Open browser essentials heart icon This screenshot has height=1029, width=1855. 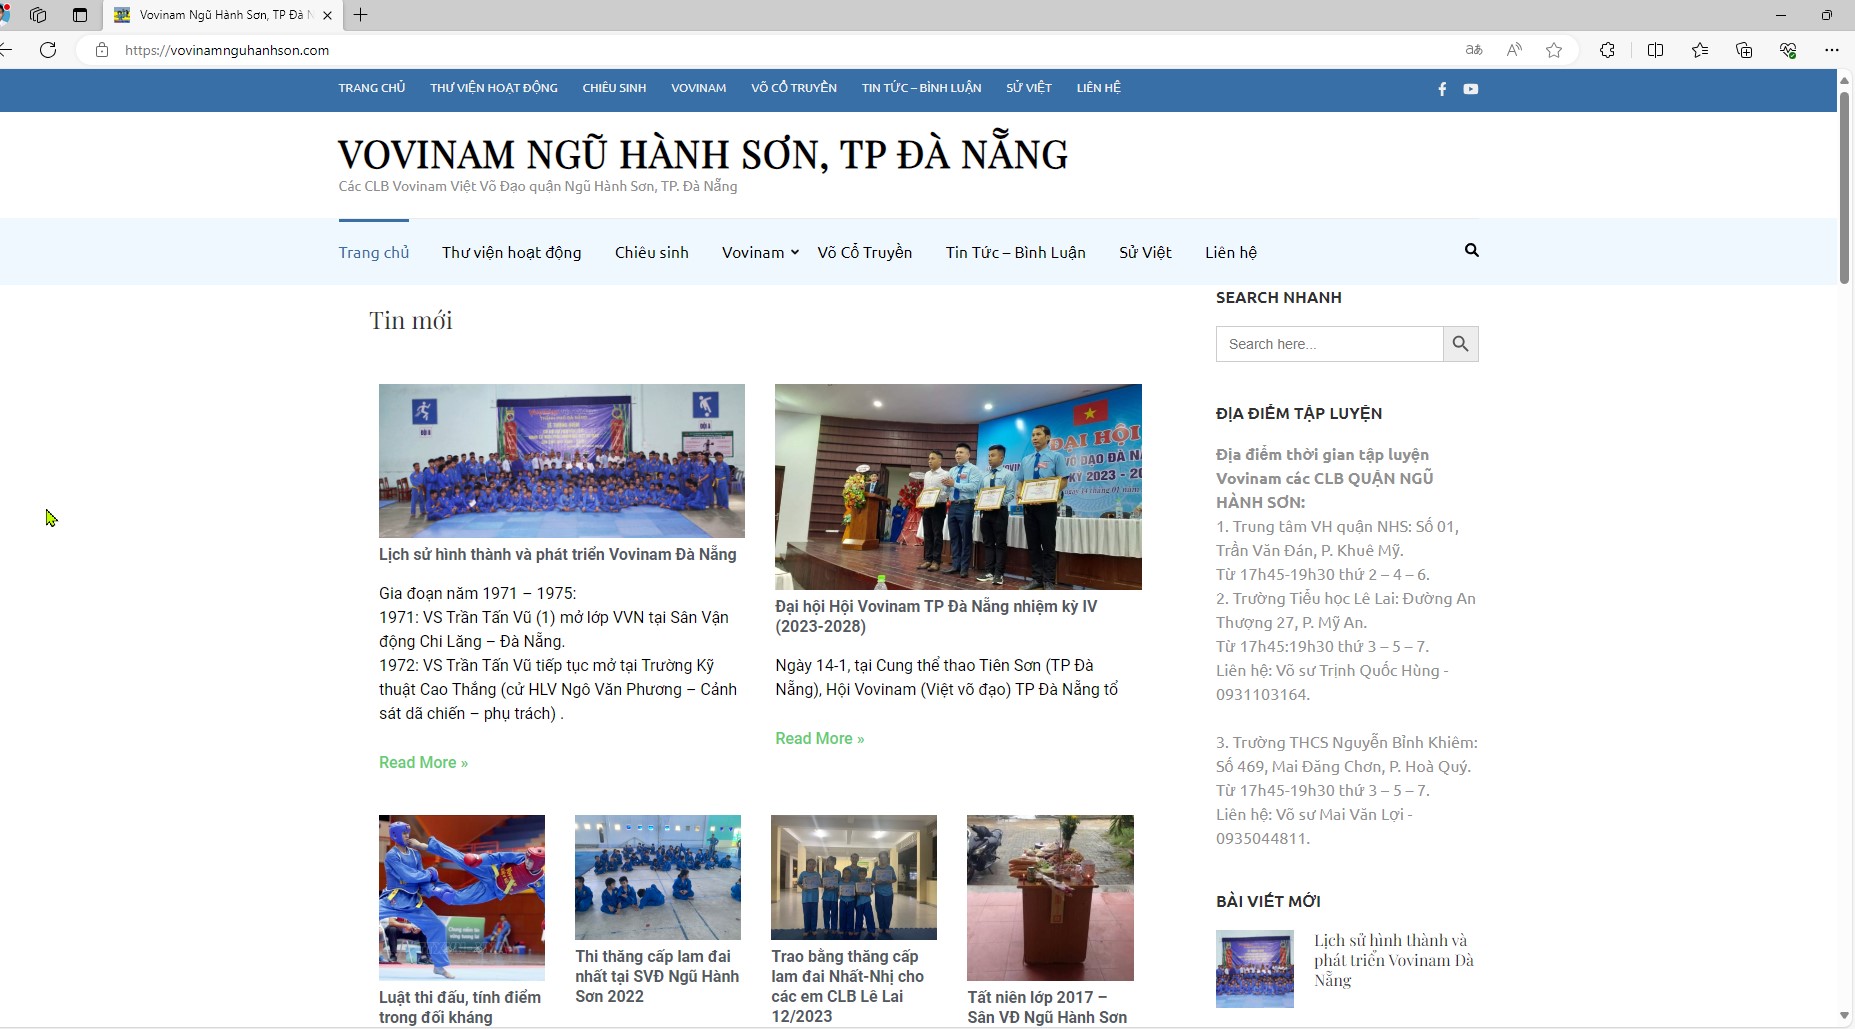1788,50
